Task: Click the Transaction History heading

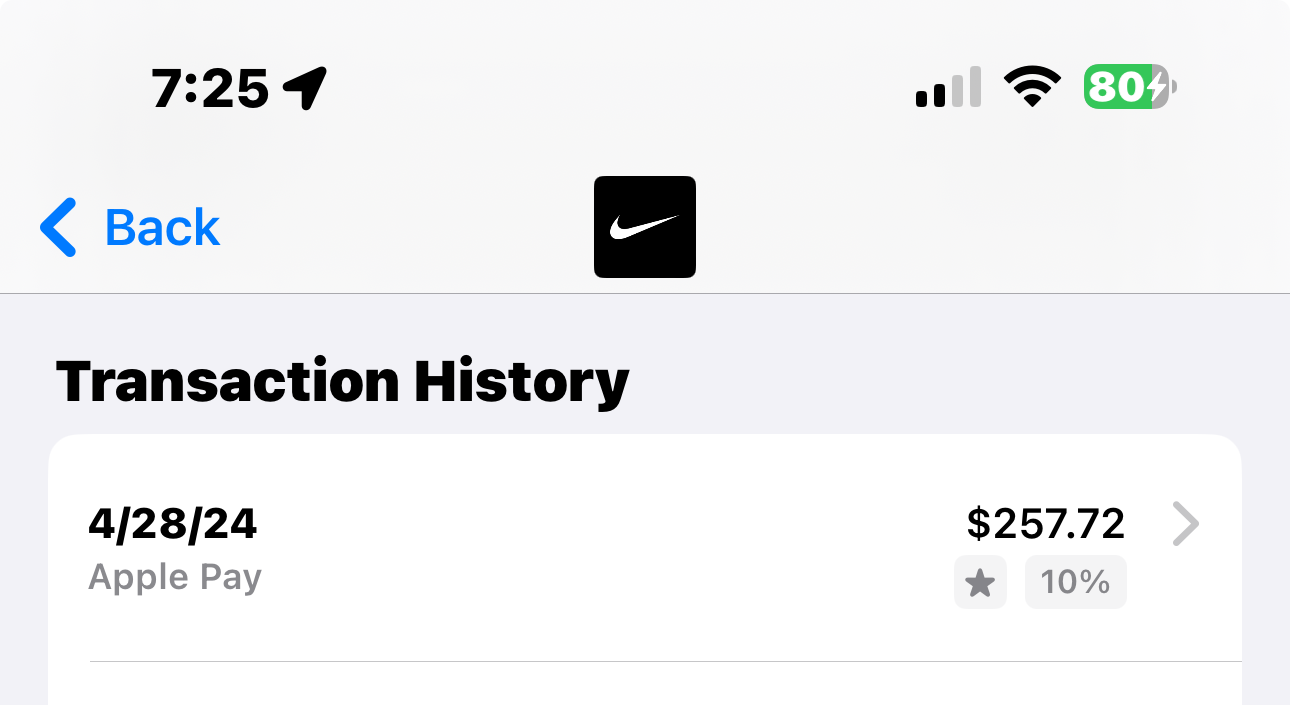Action: pos(342,382)
